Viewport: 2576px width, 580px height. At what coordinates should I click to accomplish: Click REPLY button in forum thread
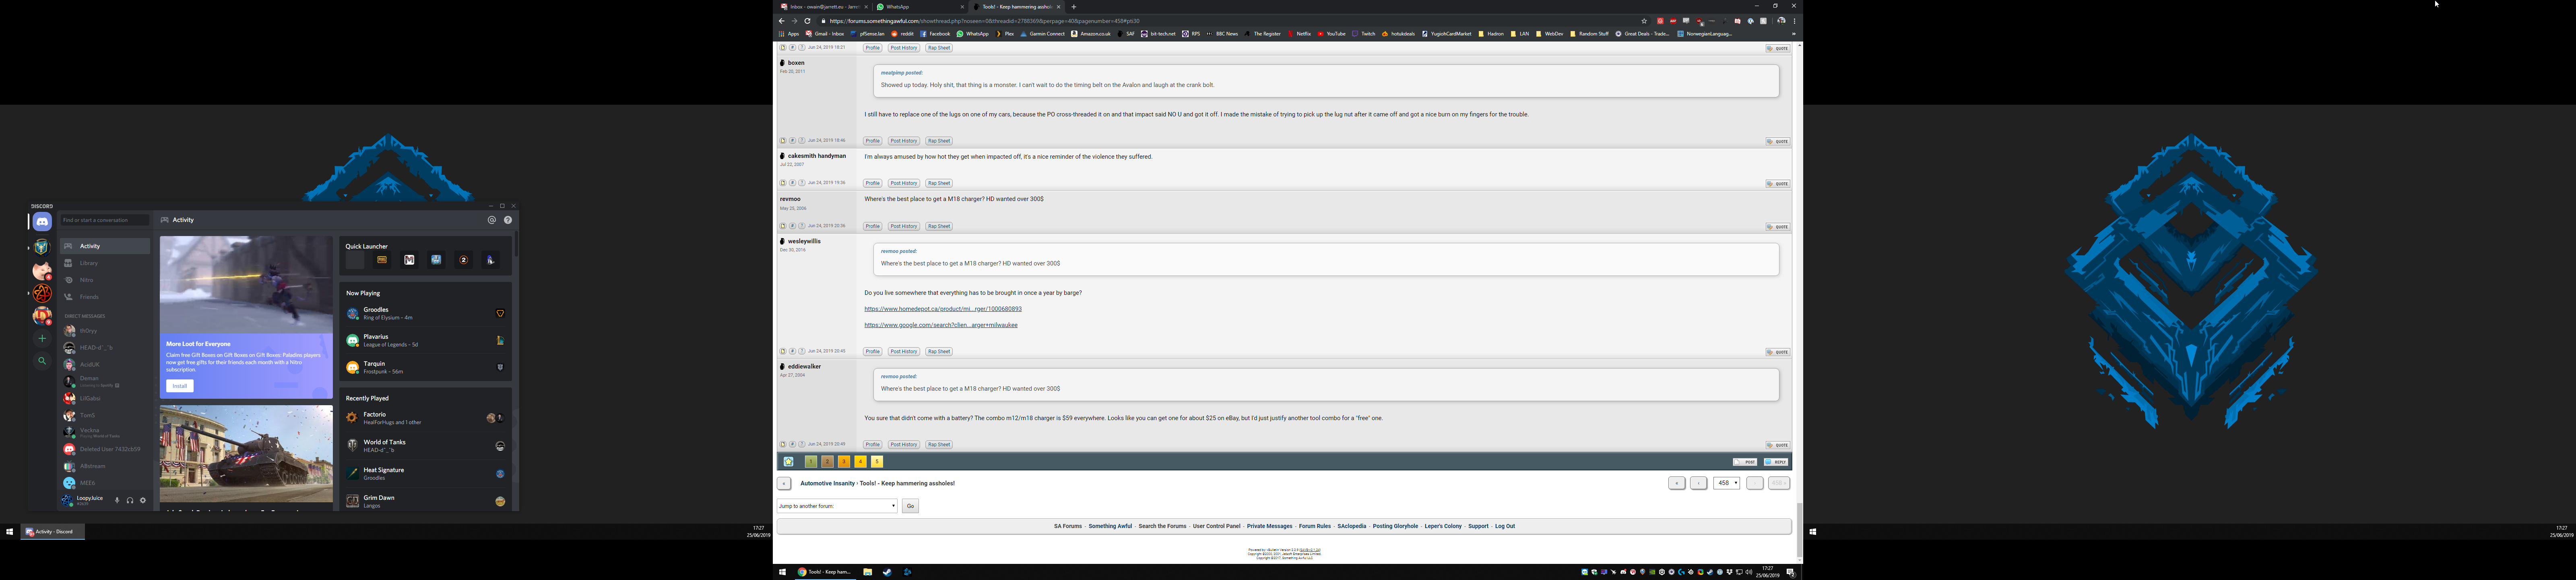tap(1776, 462)
